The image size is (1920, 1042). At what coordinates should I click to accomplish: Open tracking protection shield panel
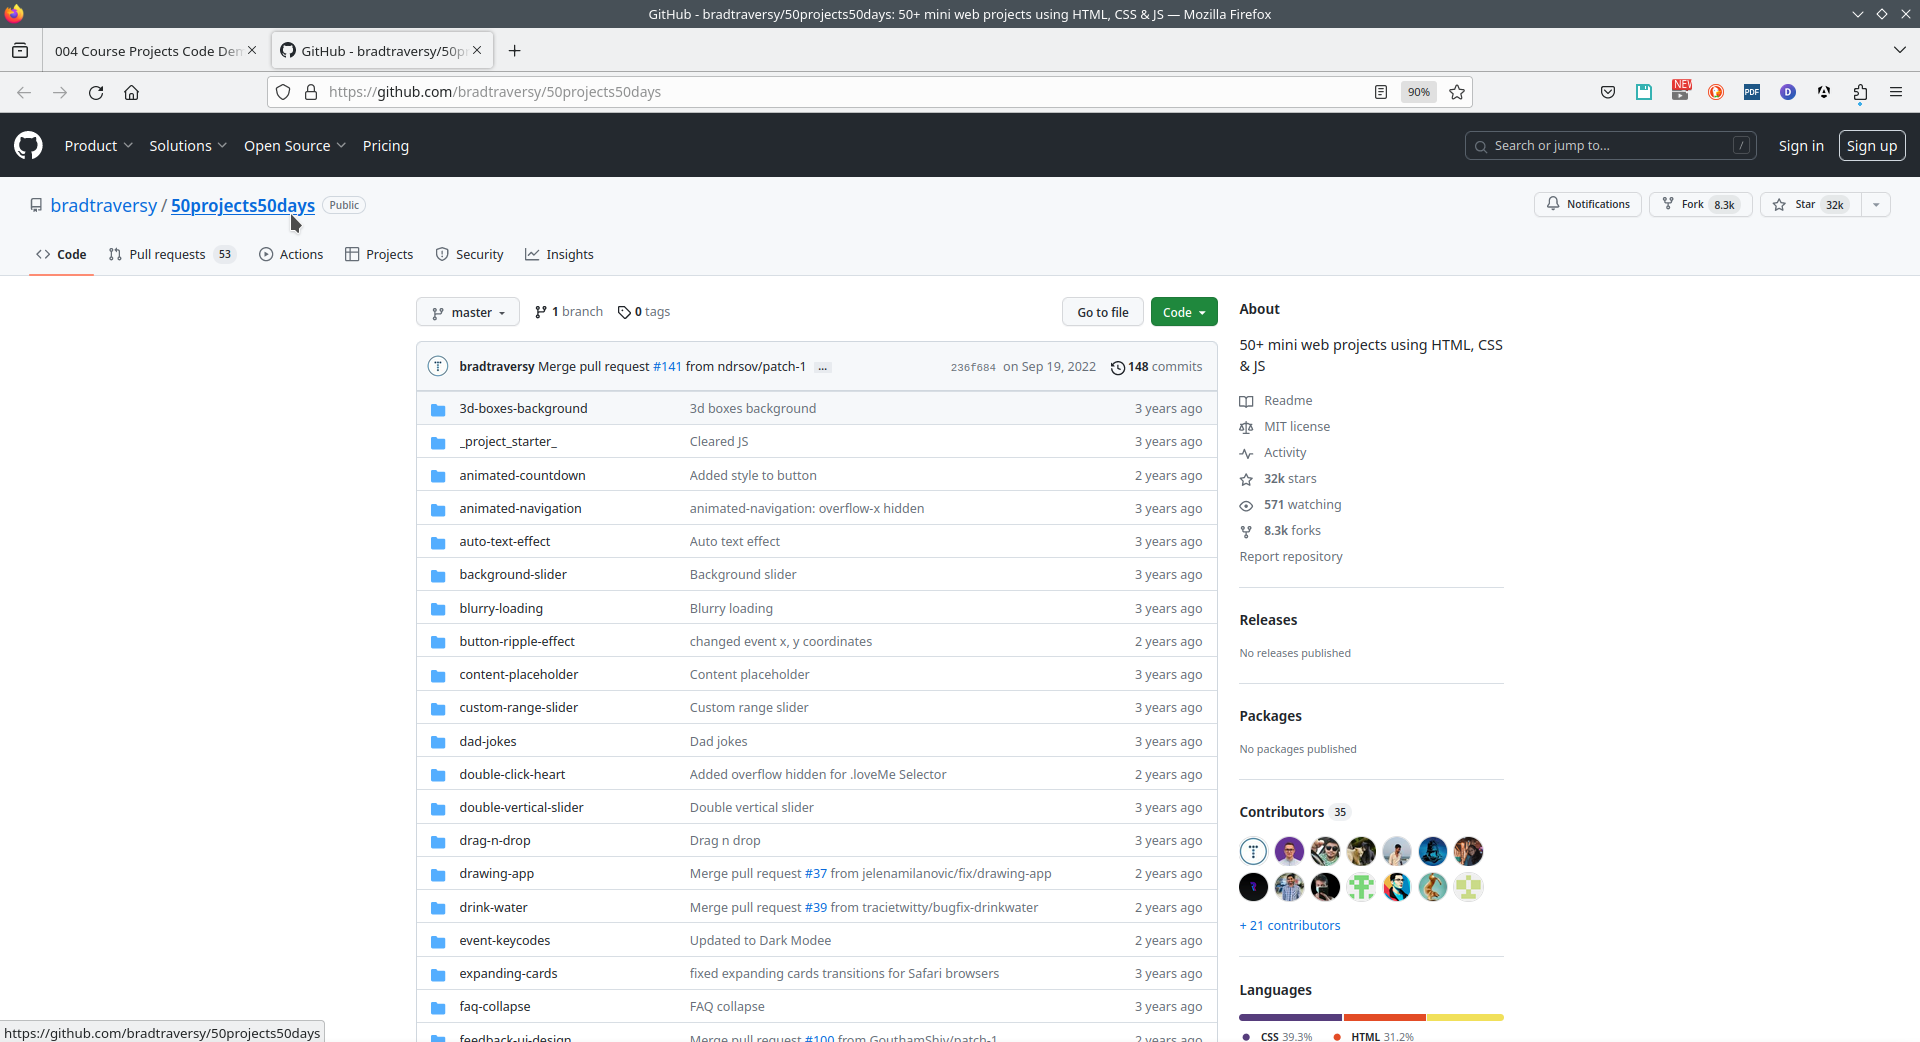pos(283,92)
